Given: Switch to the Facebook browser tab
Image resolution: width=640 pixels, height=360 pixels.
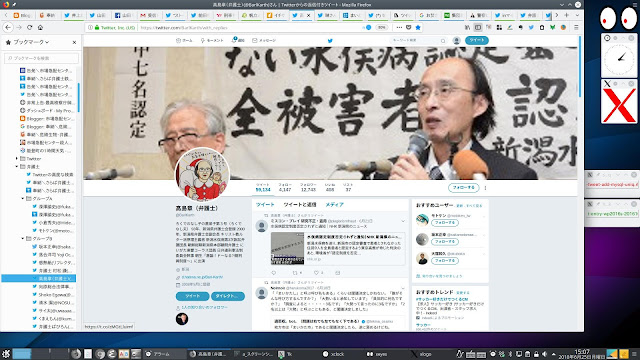Looking at the screenshot, I should pos(124,15).
